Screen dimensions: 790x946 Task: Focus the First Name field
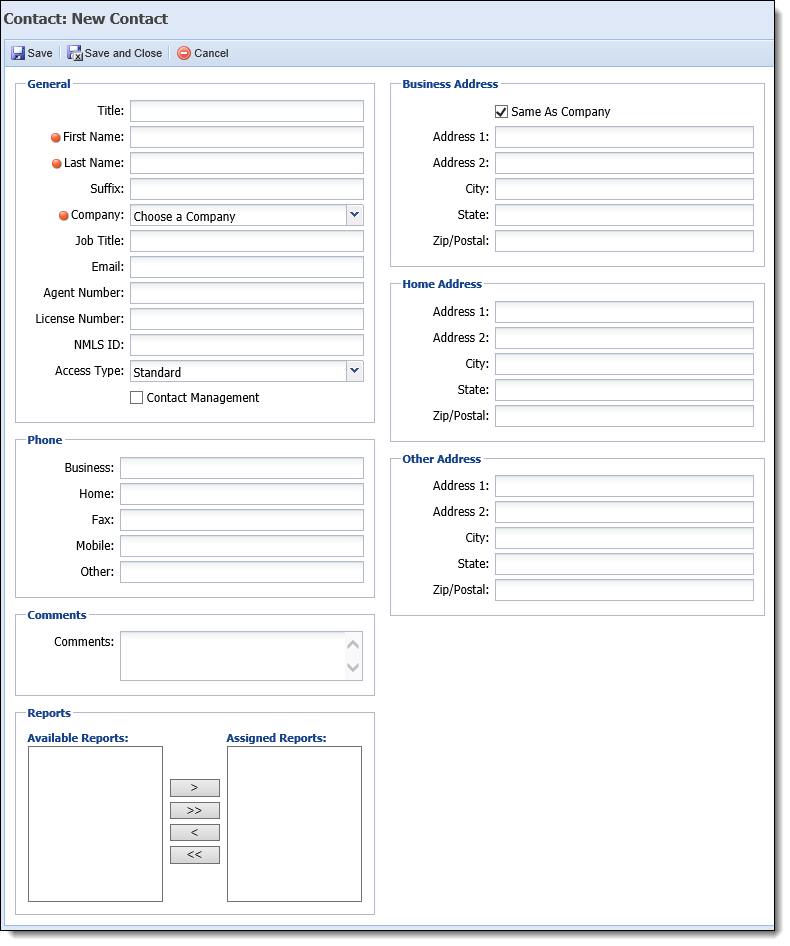point(247,137)
